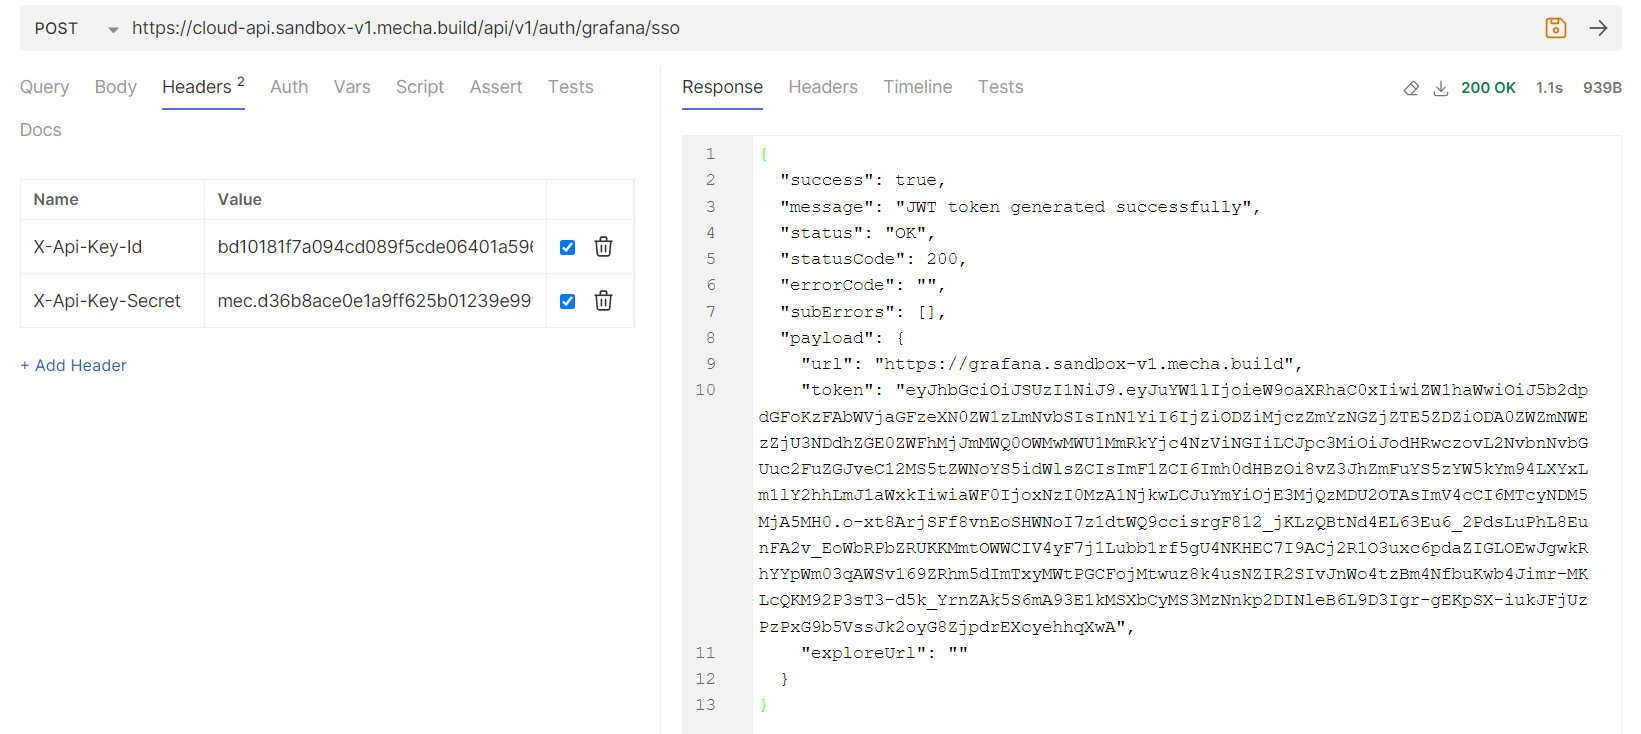The width and height of the screenshot is (1641, 734).
Task: Switch to the Query tab
Action: coord(44,87)
